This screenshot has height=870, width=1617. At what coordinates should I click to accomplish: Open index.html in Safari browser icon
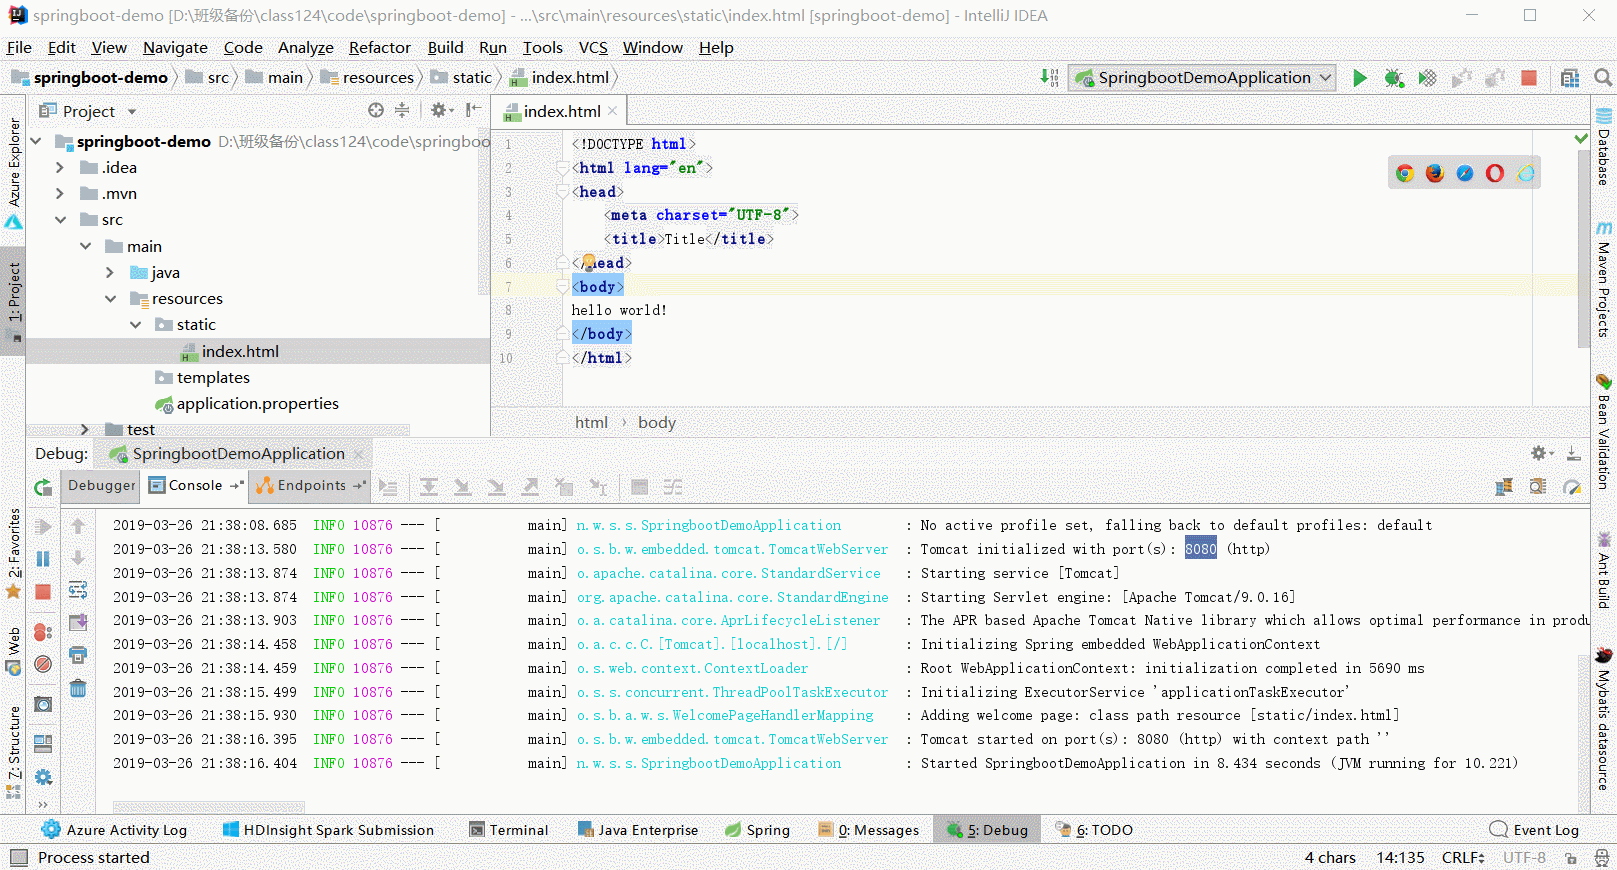pos(1465,173)
